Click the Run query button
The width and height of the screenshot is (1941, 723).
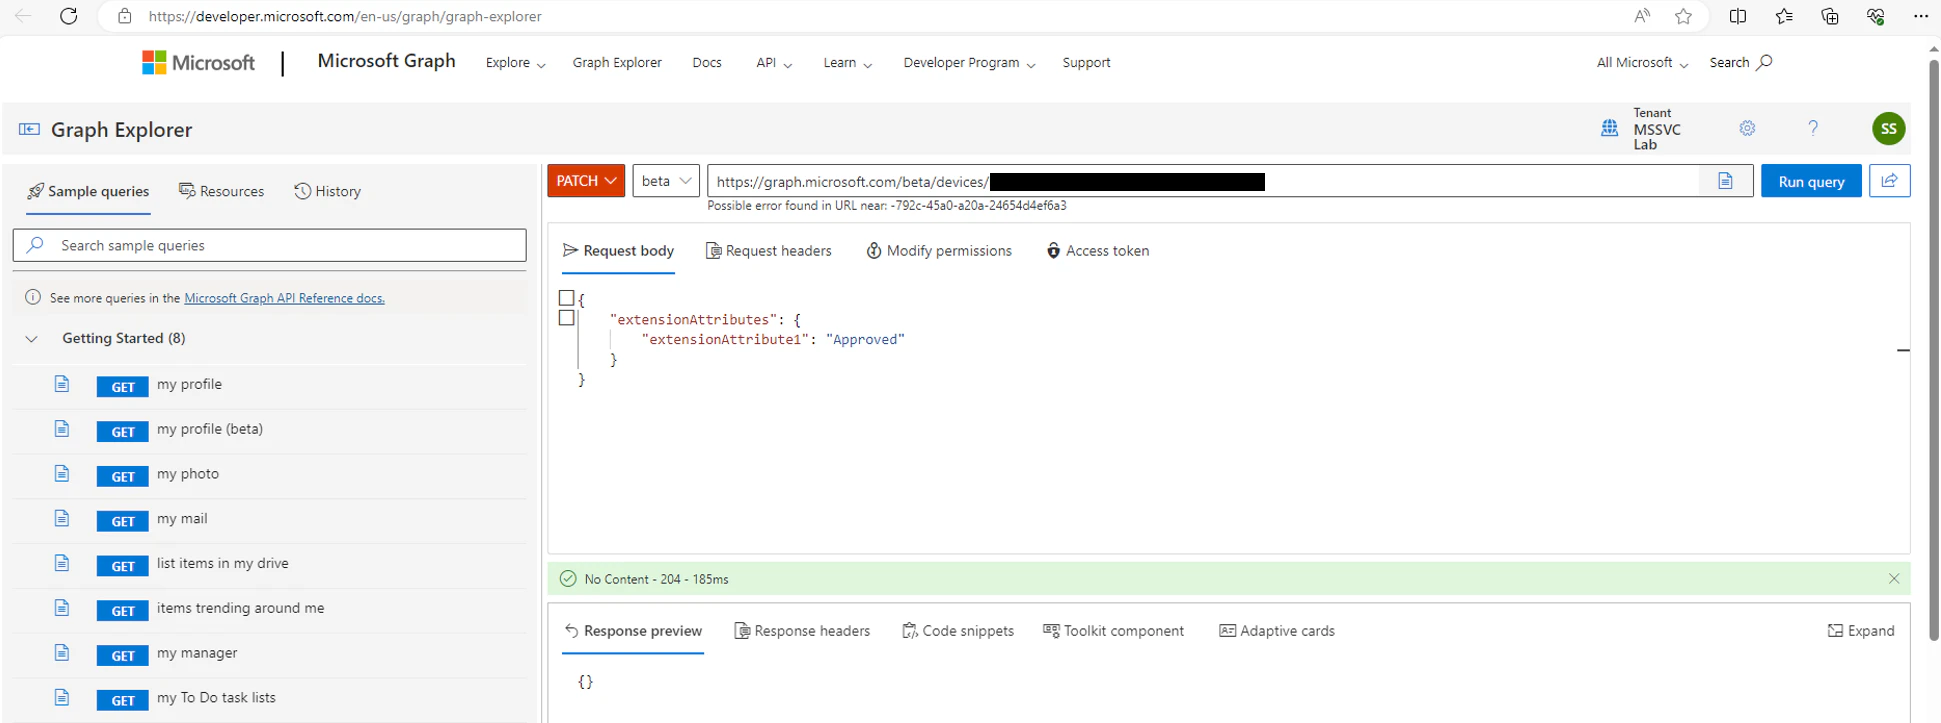1811,181
